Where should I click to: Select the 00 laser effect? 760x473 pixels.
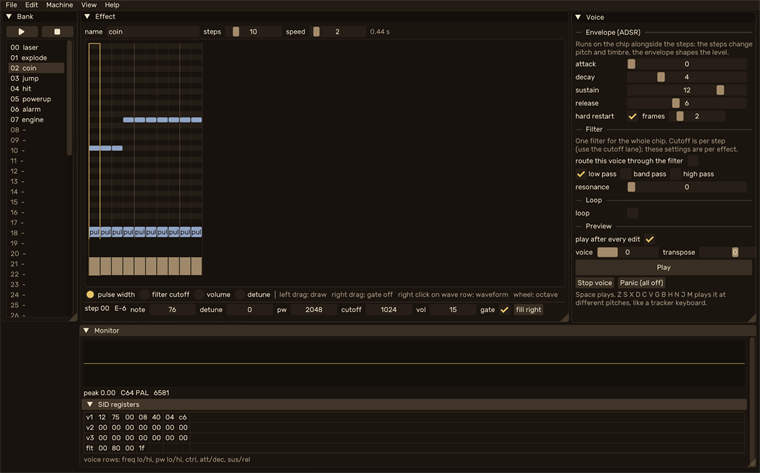pyautogui.click(x=36, y=47)
